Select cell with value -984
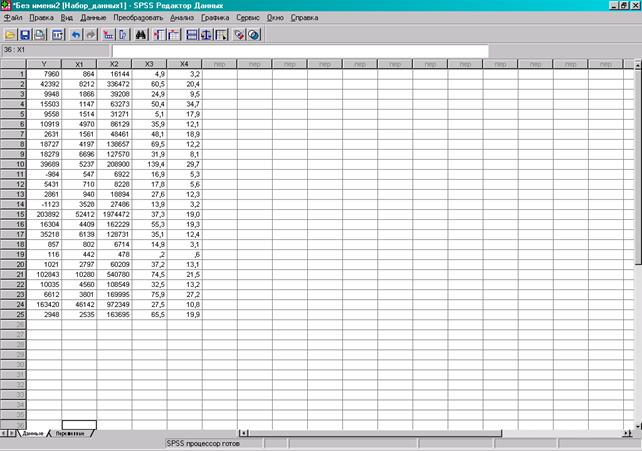Viewport: 642px width, 451px height. (44, 174)
